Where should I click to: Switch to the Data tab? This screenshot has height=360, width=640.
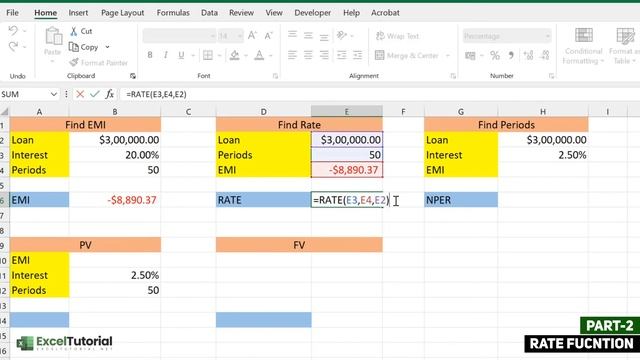coord(209,13)
